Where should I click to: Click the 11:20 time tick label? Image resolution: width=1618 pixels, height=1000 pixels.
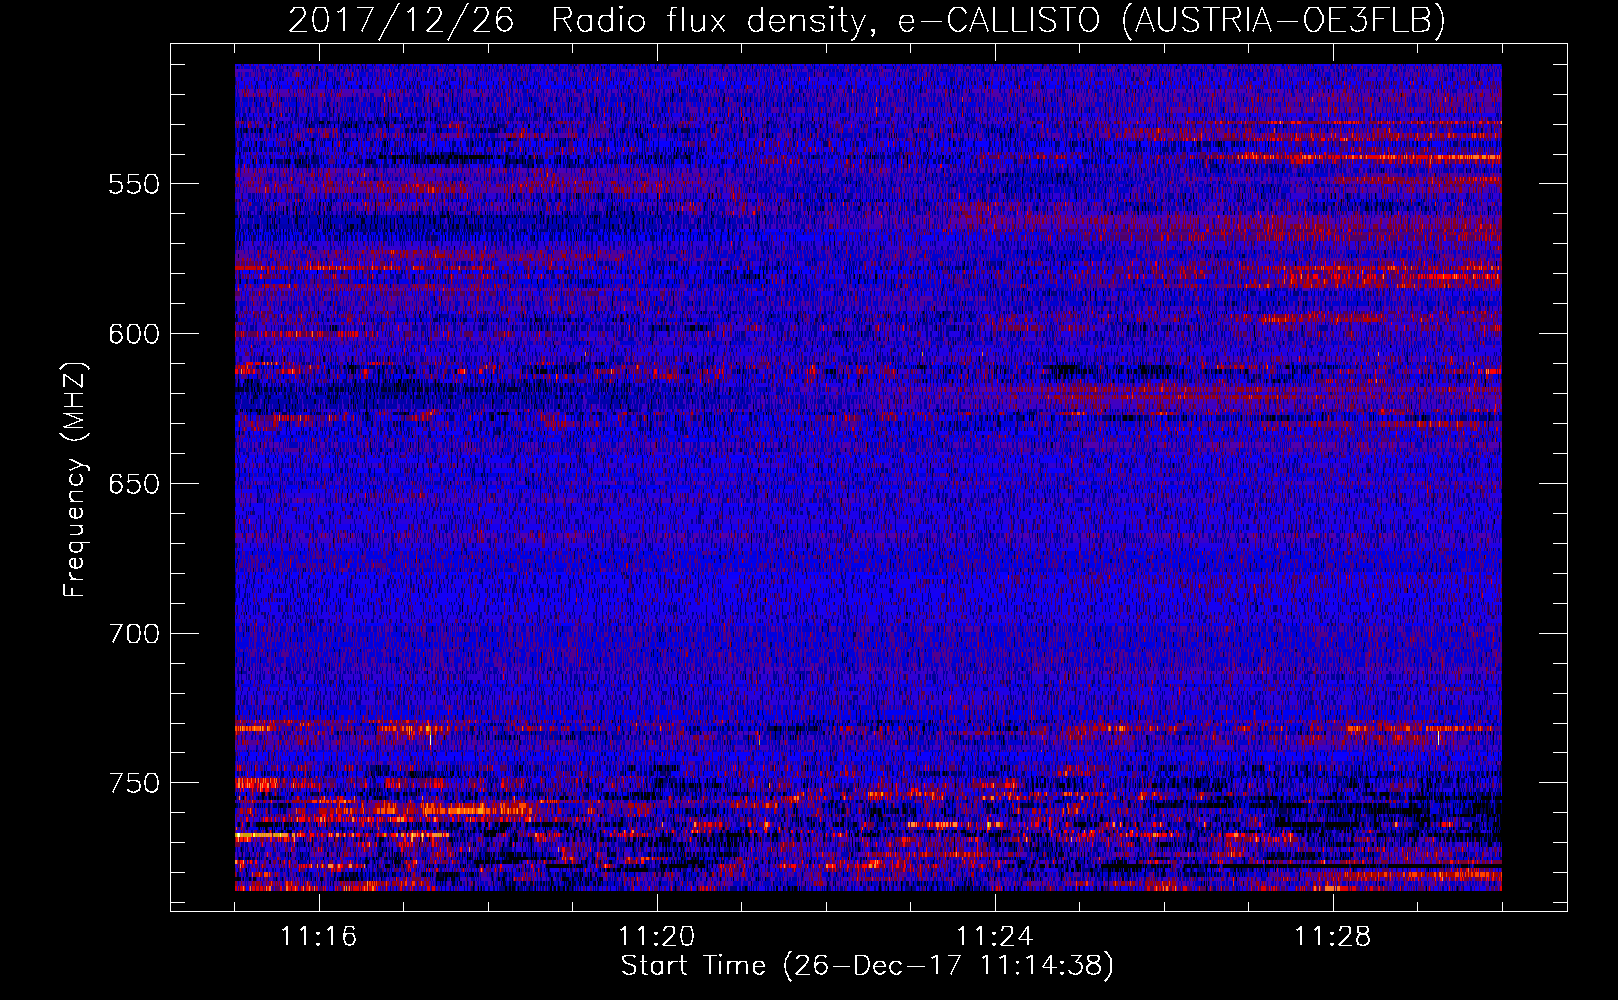[x=656, y=937]
